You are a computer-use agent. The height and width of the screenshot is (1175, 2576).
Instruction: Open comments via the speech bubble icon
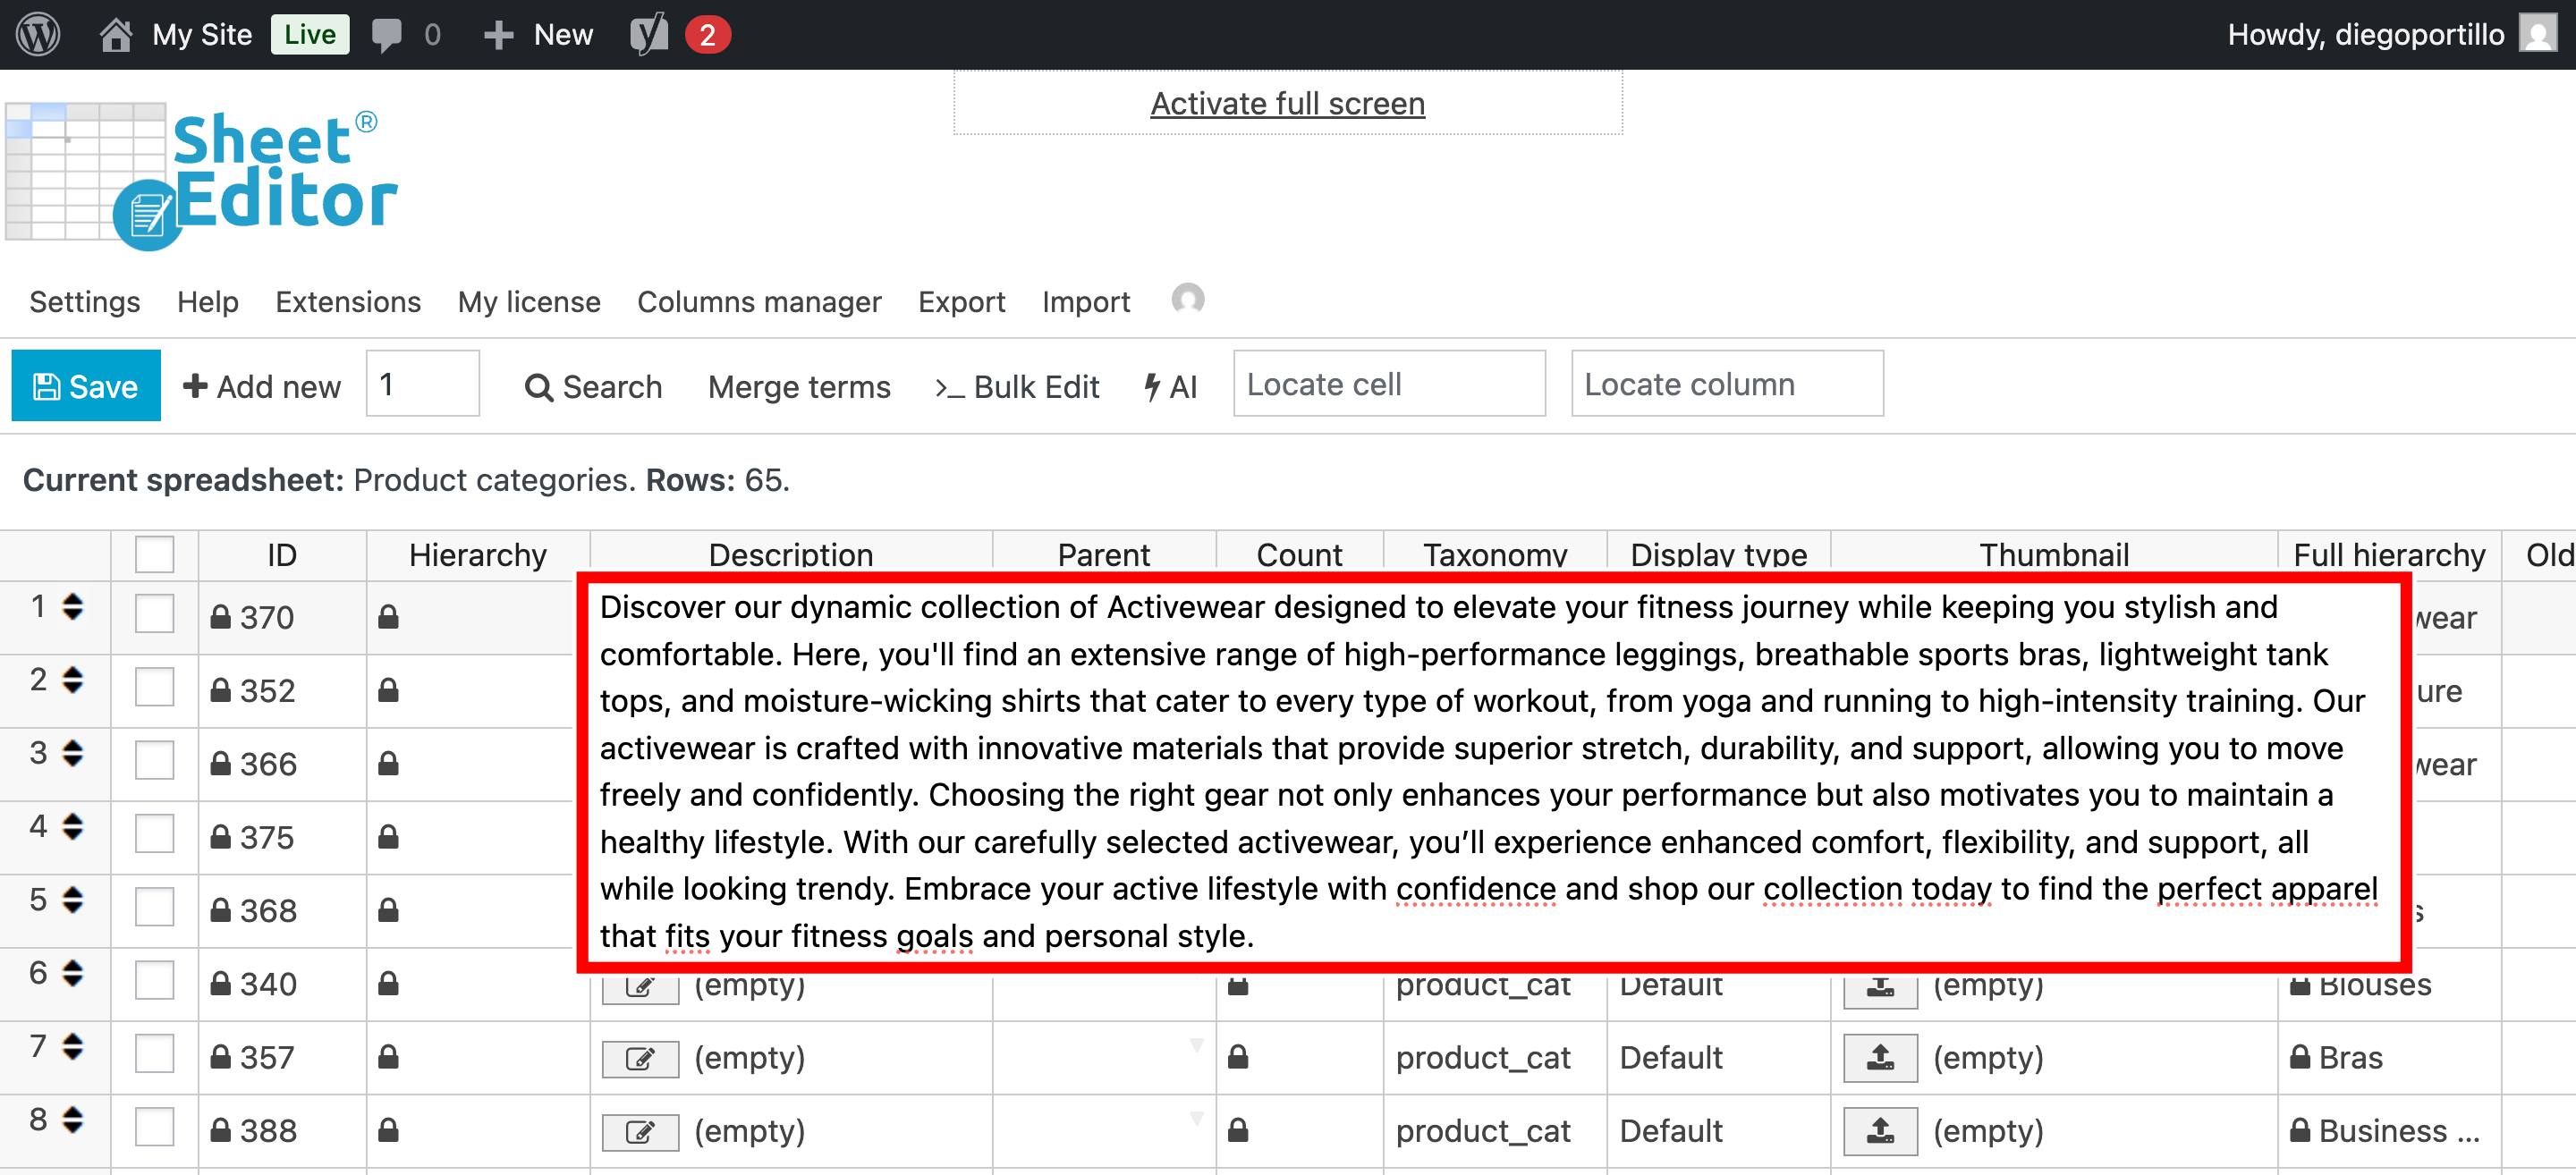click(x=387, y=33)
